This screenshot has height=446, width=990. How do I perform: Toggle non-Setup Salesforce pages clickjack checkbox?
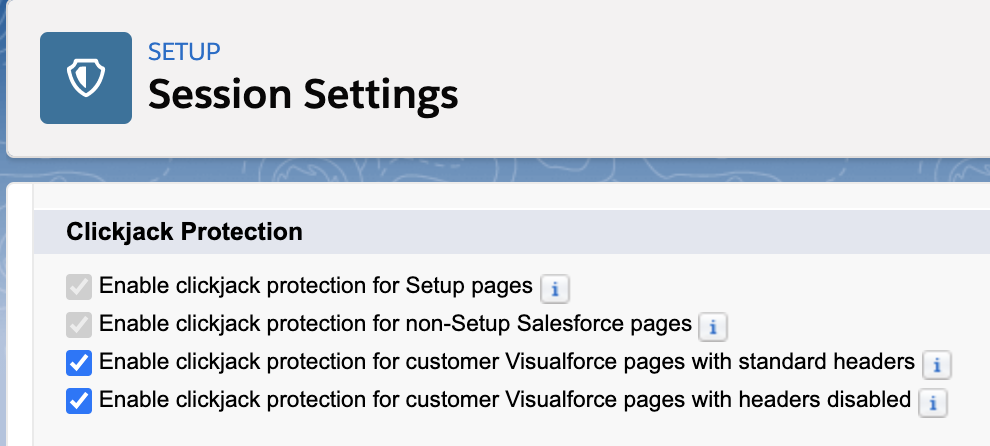(79, 325)
